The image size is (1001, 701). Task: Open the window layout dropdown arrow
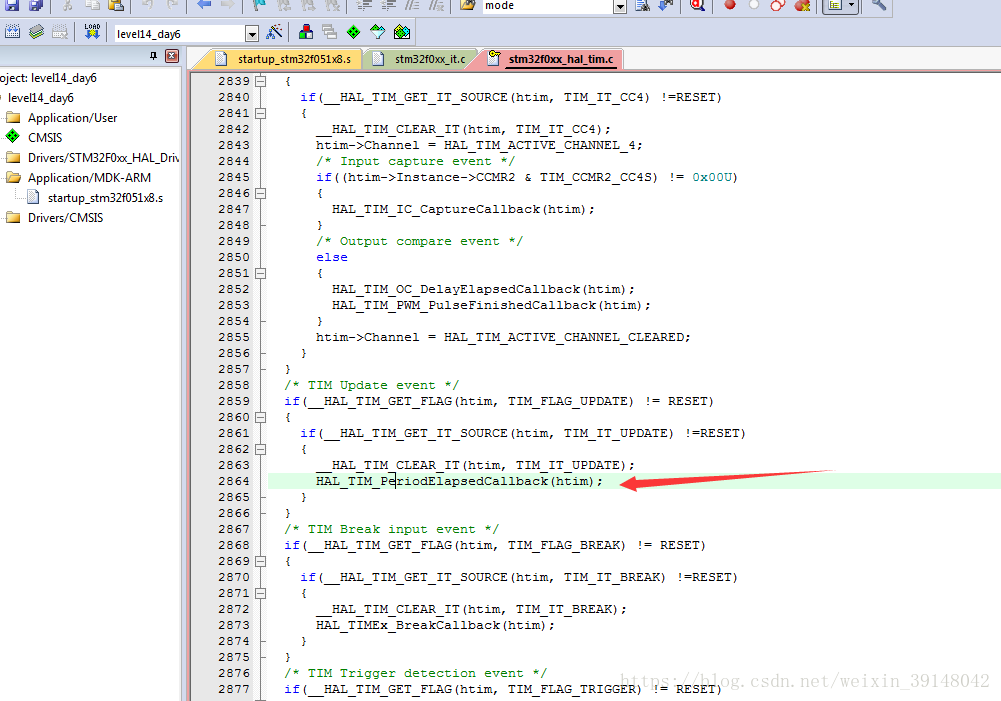pyautogui.click(x=851, y=5)
